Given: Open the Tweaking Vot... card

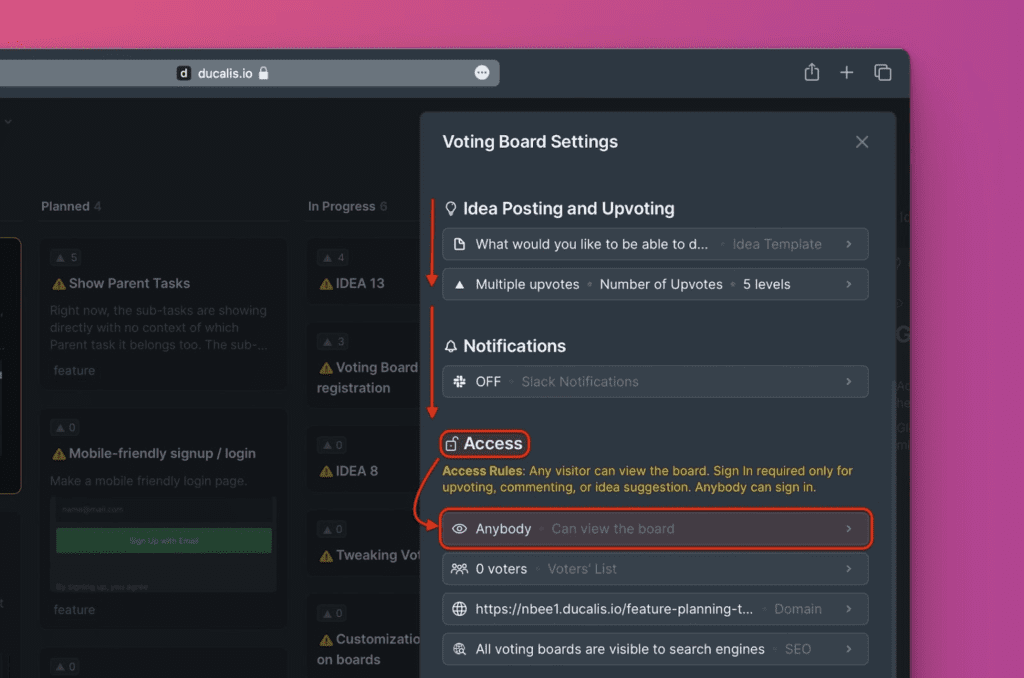Looking at the screenshot, I should (x=363, y=543).
